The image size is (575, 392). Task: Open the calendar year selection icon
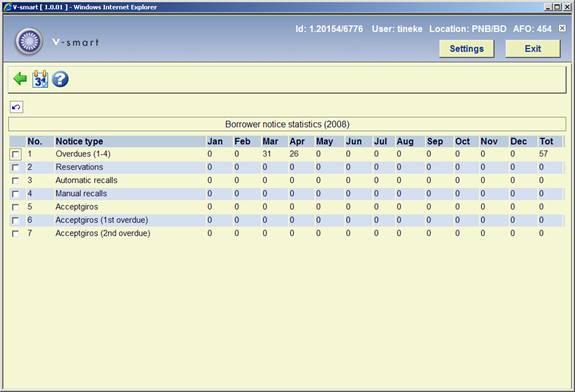[40, 79]
